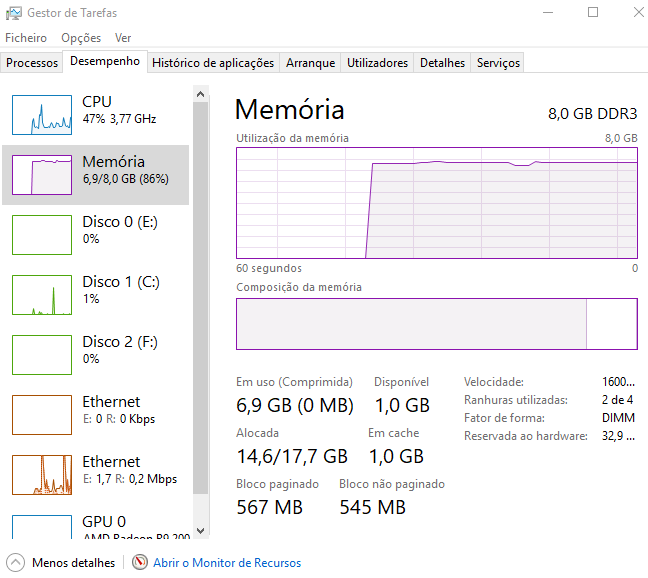The image size is (648, 578).
Task: Switch to the Arranque tab
Action: (310, 63)
